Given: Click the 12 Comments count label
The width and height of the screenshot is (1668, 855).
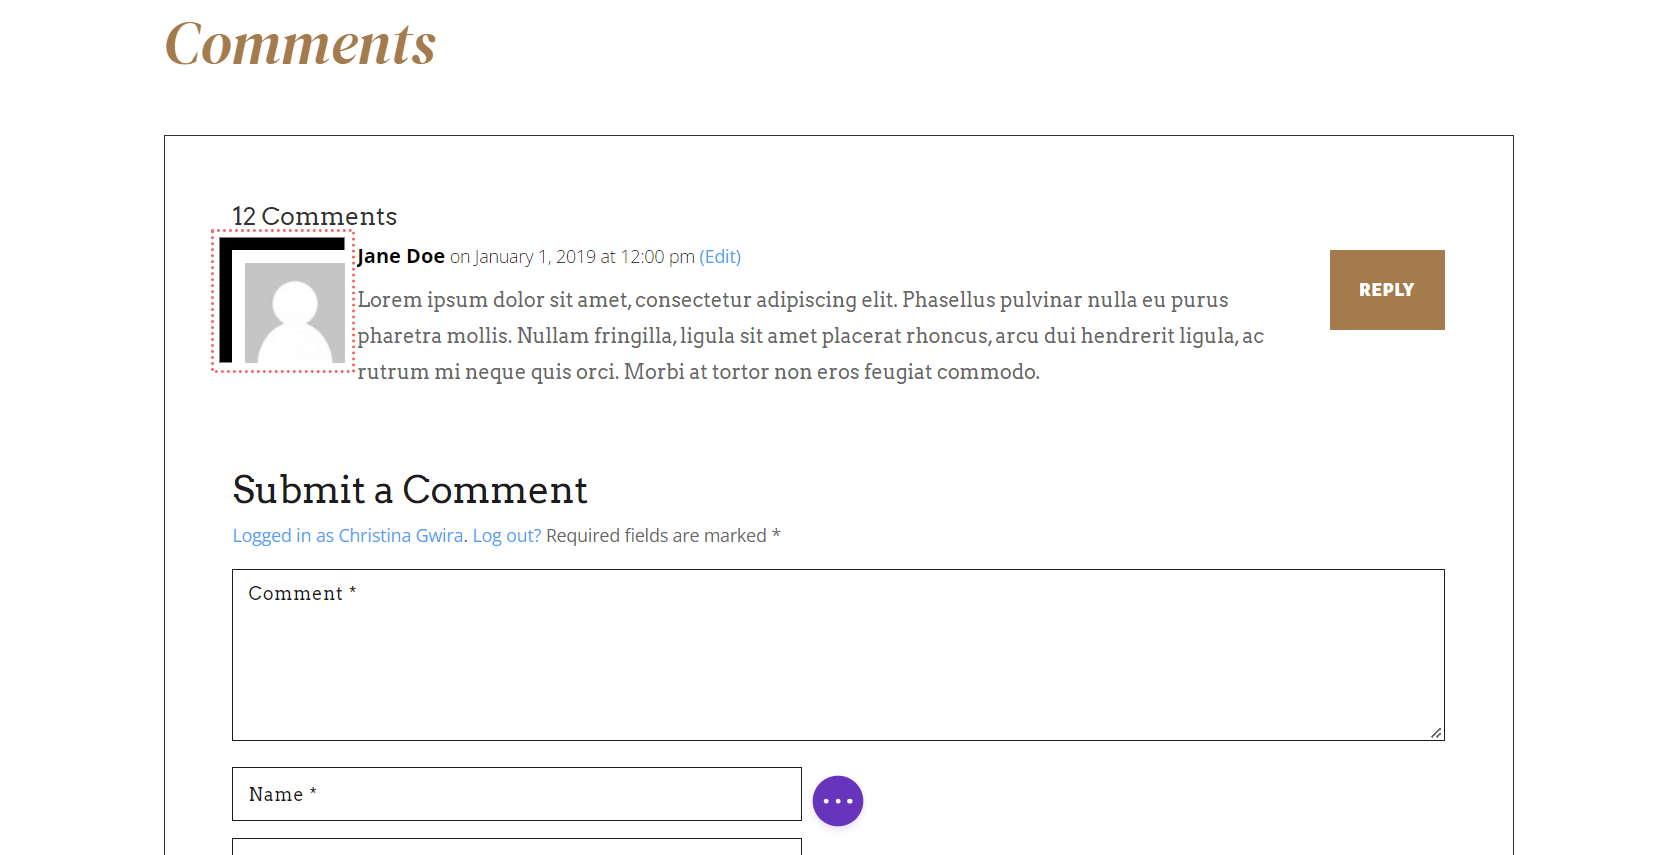Looking at the screenshot, I should (314, 215).
